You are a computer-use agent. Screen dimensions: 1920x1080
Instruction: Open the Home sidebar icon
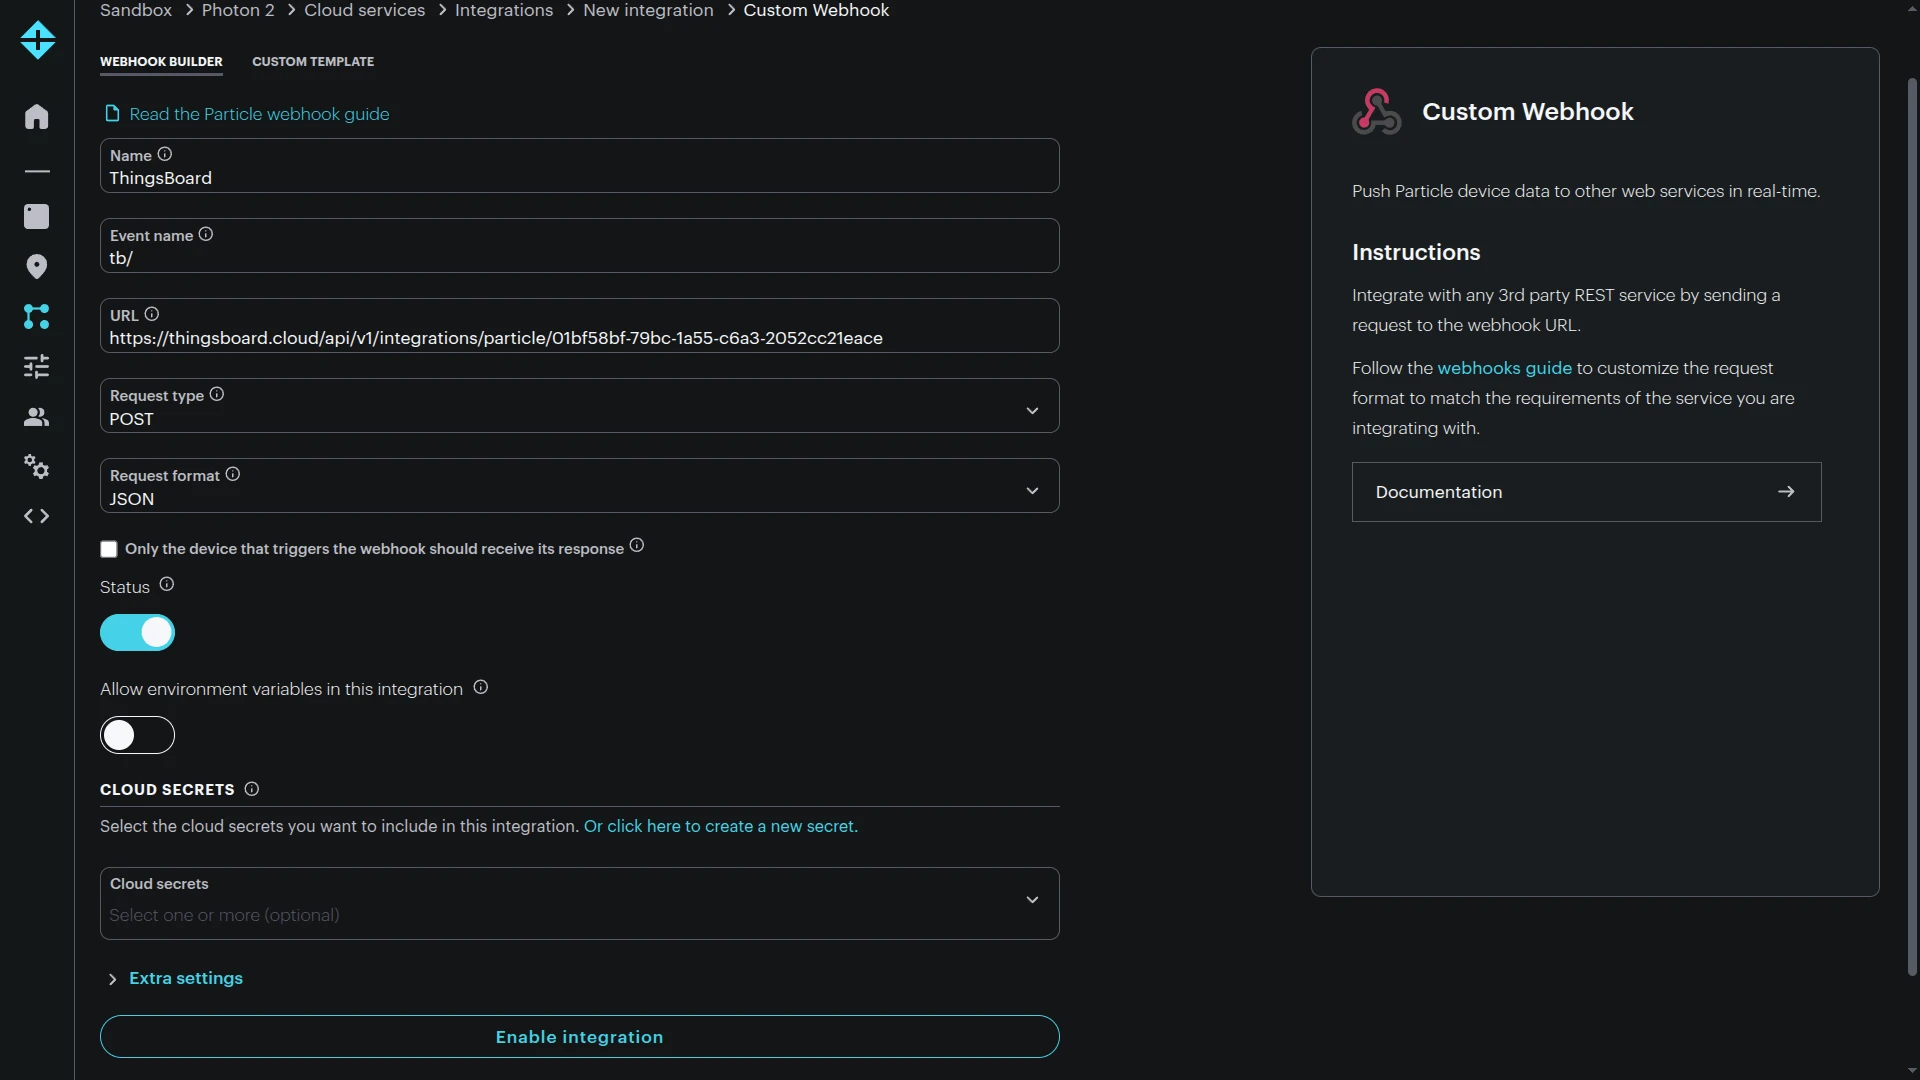37,117
